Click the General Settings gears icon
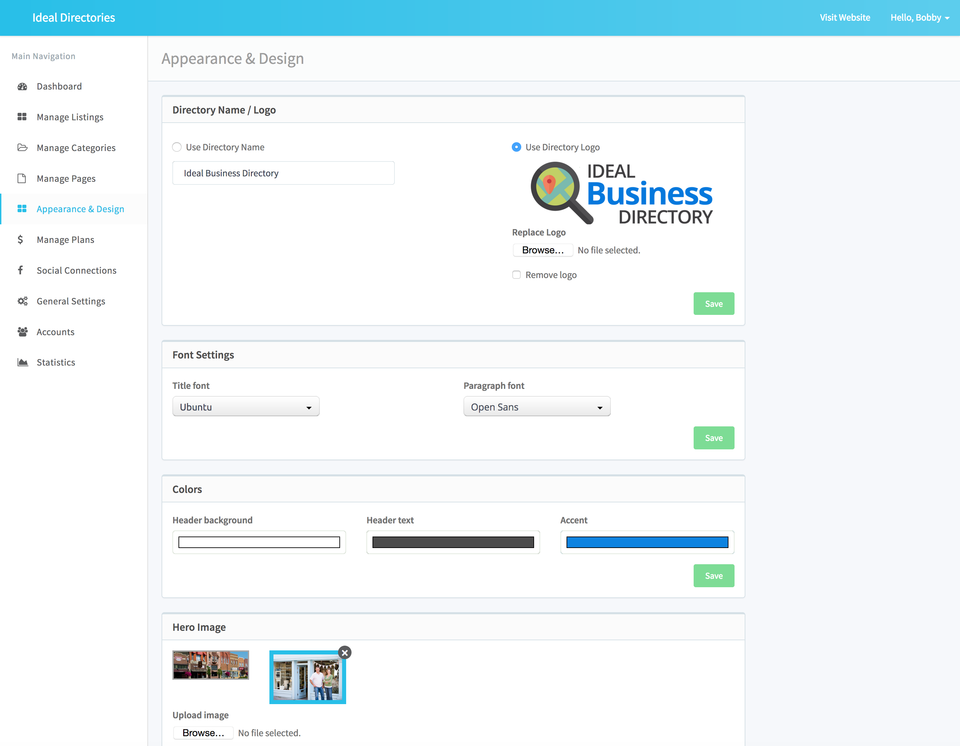 23,301
